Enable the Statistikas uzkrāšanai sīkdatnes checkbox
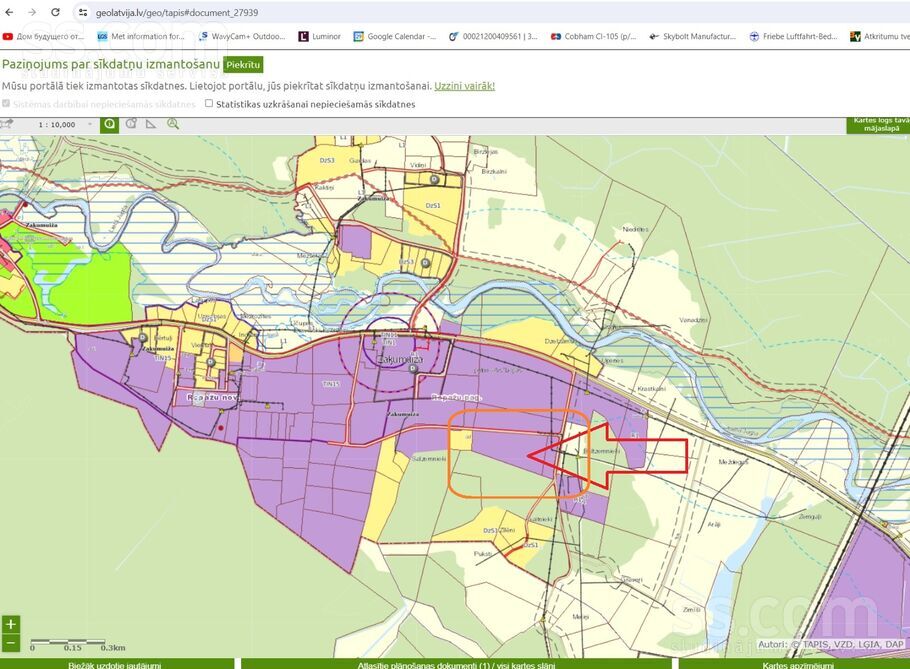Screen dimensions: 910x669 pyautogui.click(x=209, y=103)
